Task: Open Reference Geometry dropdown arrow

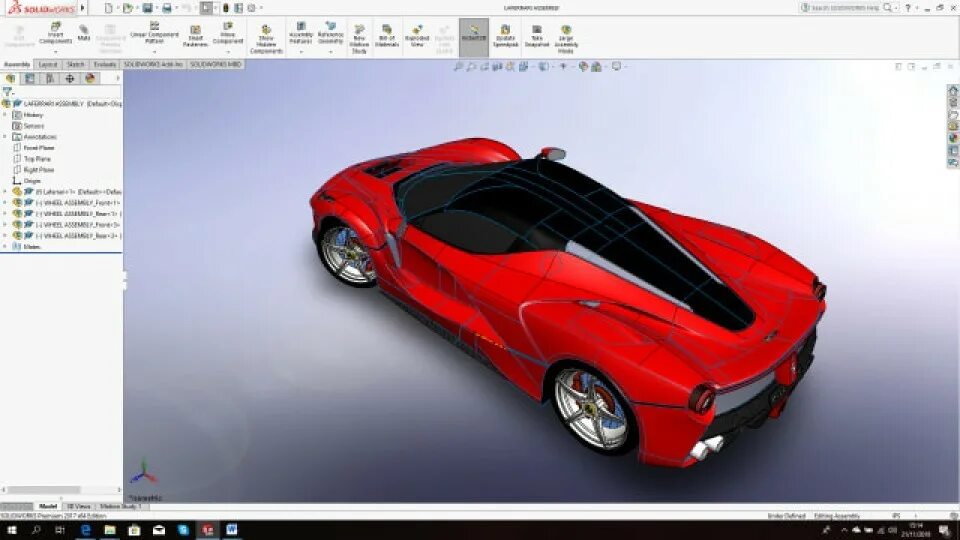Action: click(331, 52)
